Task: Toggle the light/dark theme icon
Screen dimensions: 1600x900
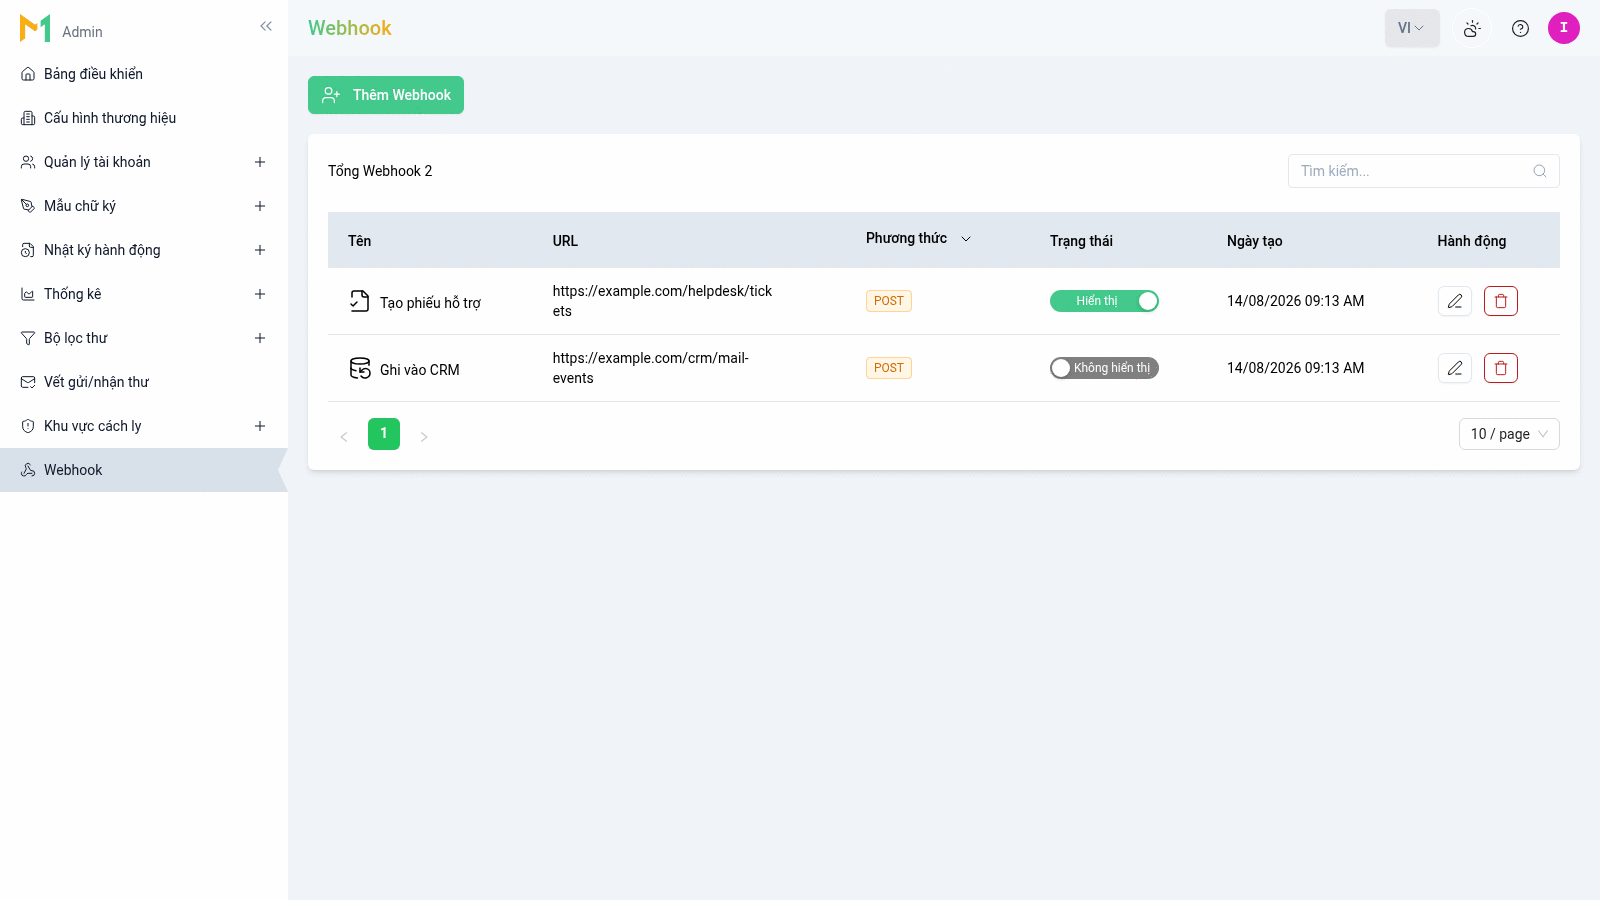Action: 1472,28
